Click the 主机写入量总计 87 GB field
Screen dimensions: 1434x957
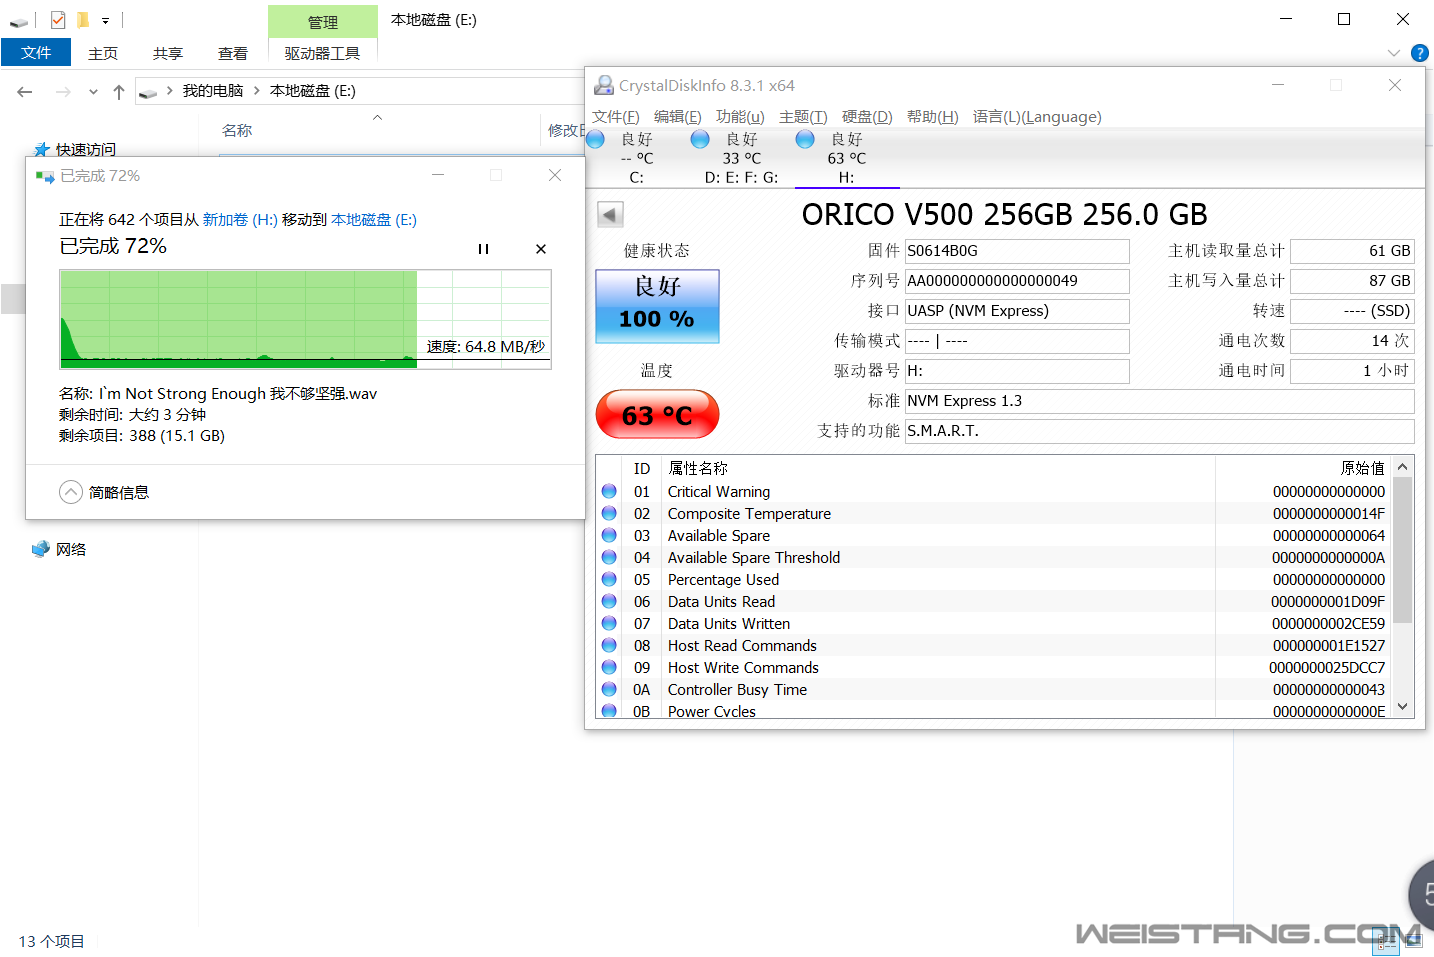click(1352, 281)
